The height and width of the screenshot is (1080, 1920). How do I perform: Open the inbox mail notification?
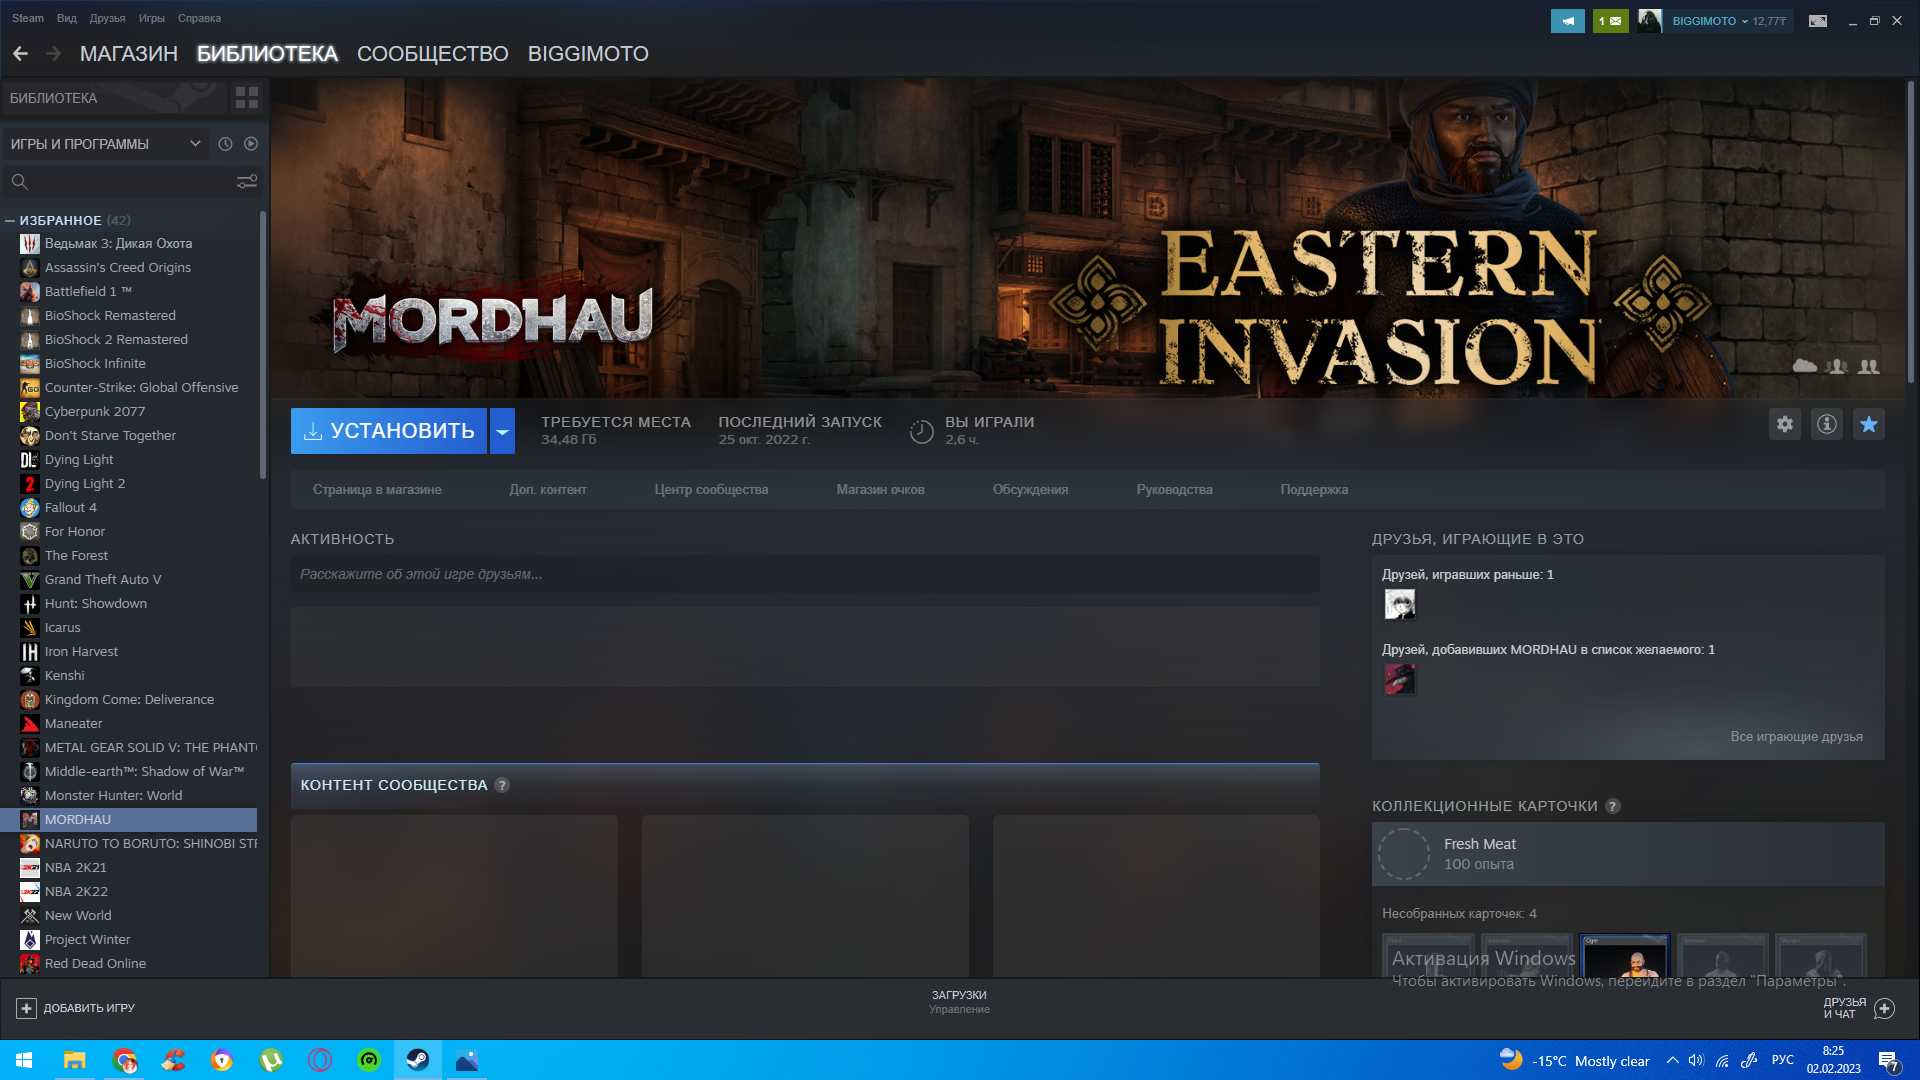1610,21
